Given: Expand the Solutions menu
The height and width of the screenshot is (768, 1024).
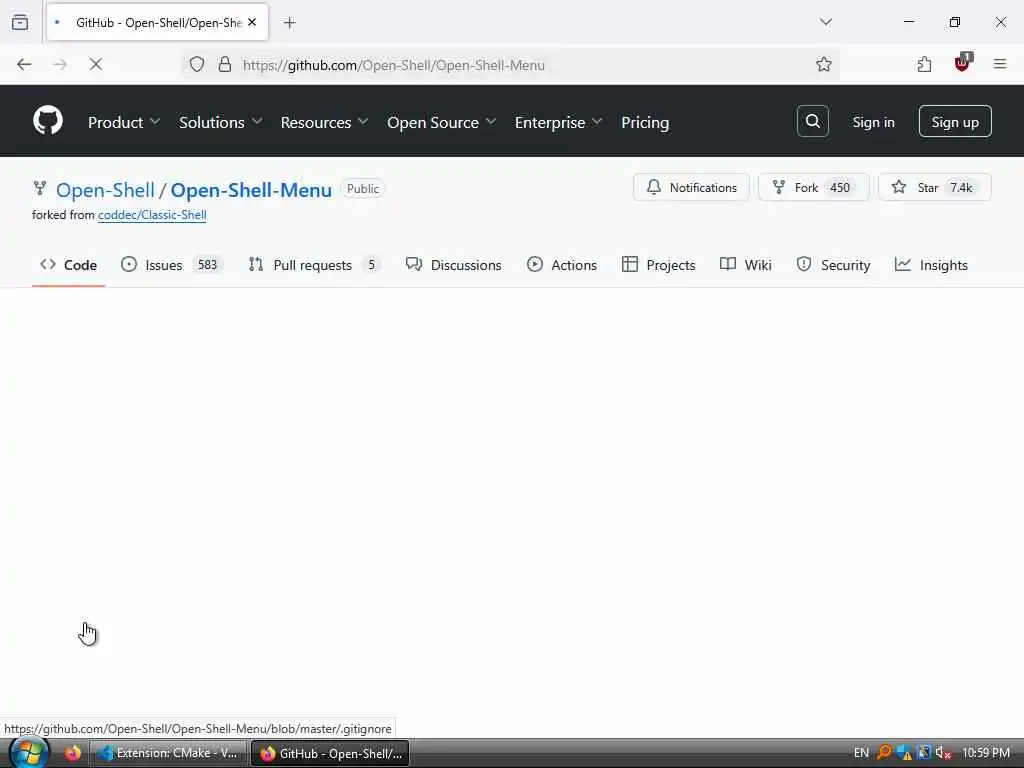Looking at the screenshot, I should pyautogui.click(x=220, y=122).
